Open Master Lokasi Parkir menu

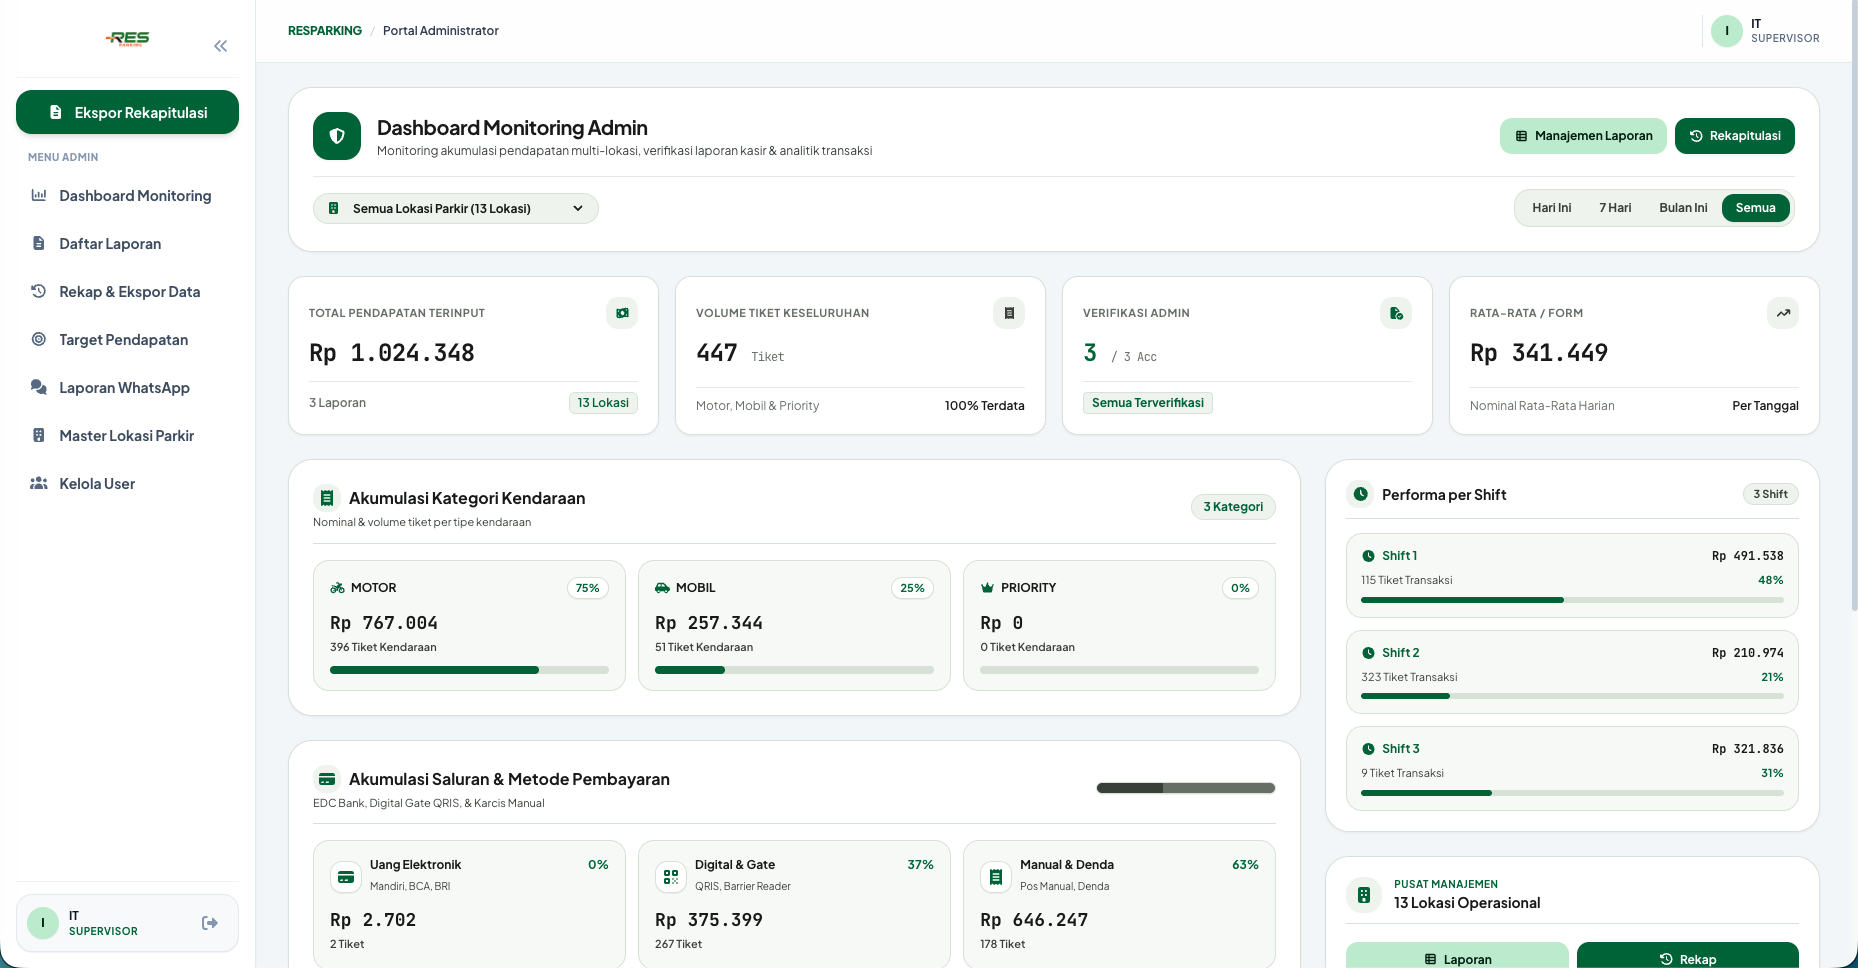[128, 436]
